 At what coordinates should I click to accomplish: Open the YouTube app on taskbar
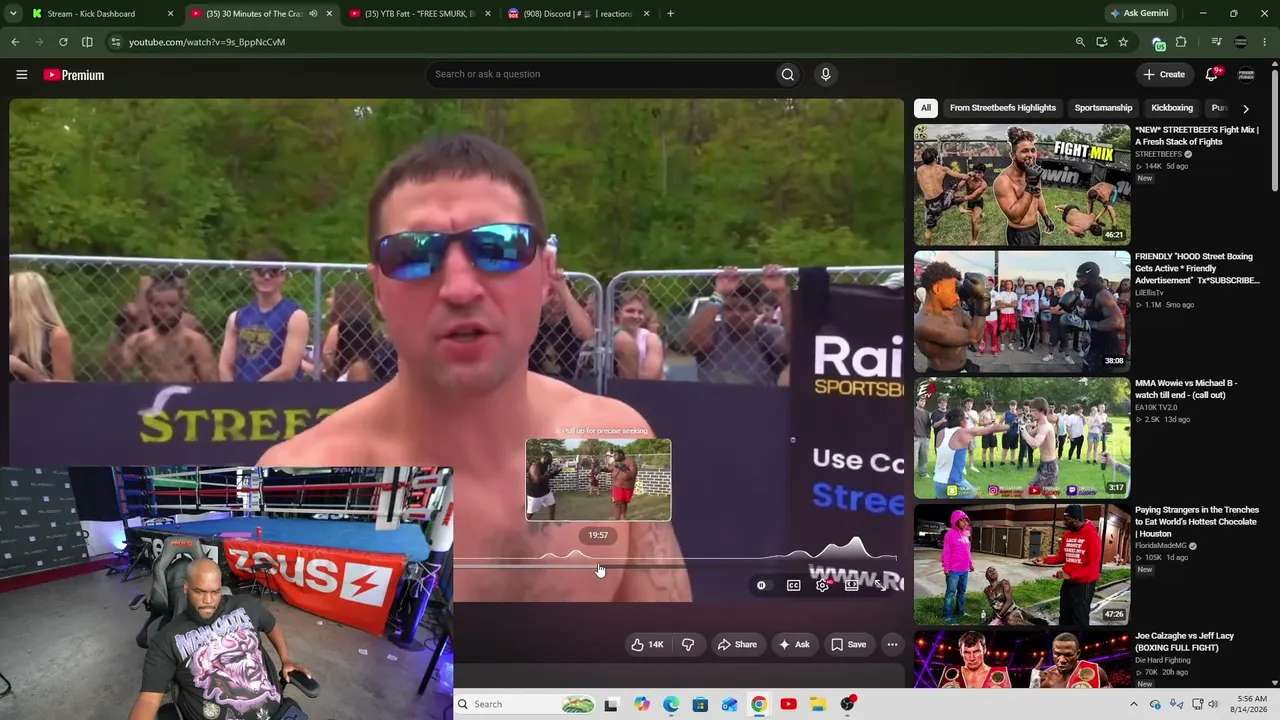point(788,704)
